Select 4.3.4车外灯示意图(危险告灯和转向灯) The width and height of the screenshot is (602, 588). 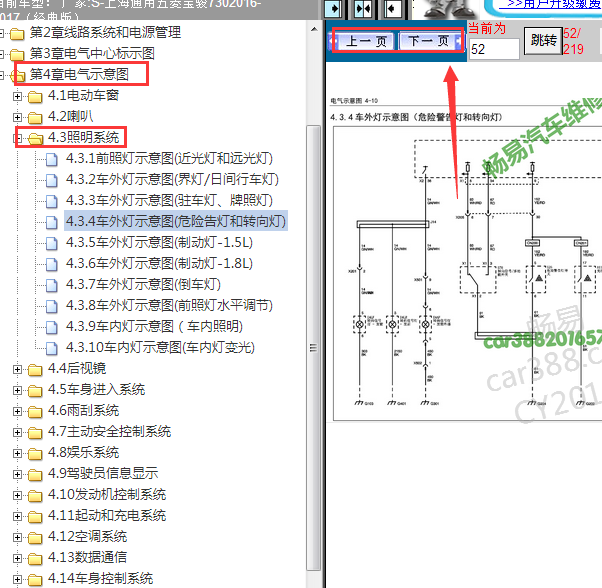point(176,221)
